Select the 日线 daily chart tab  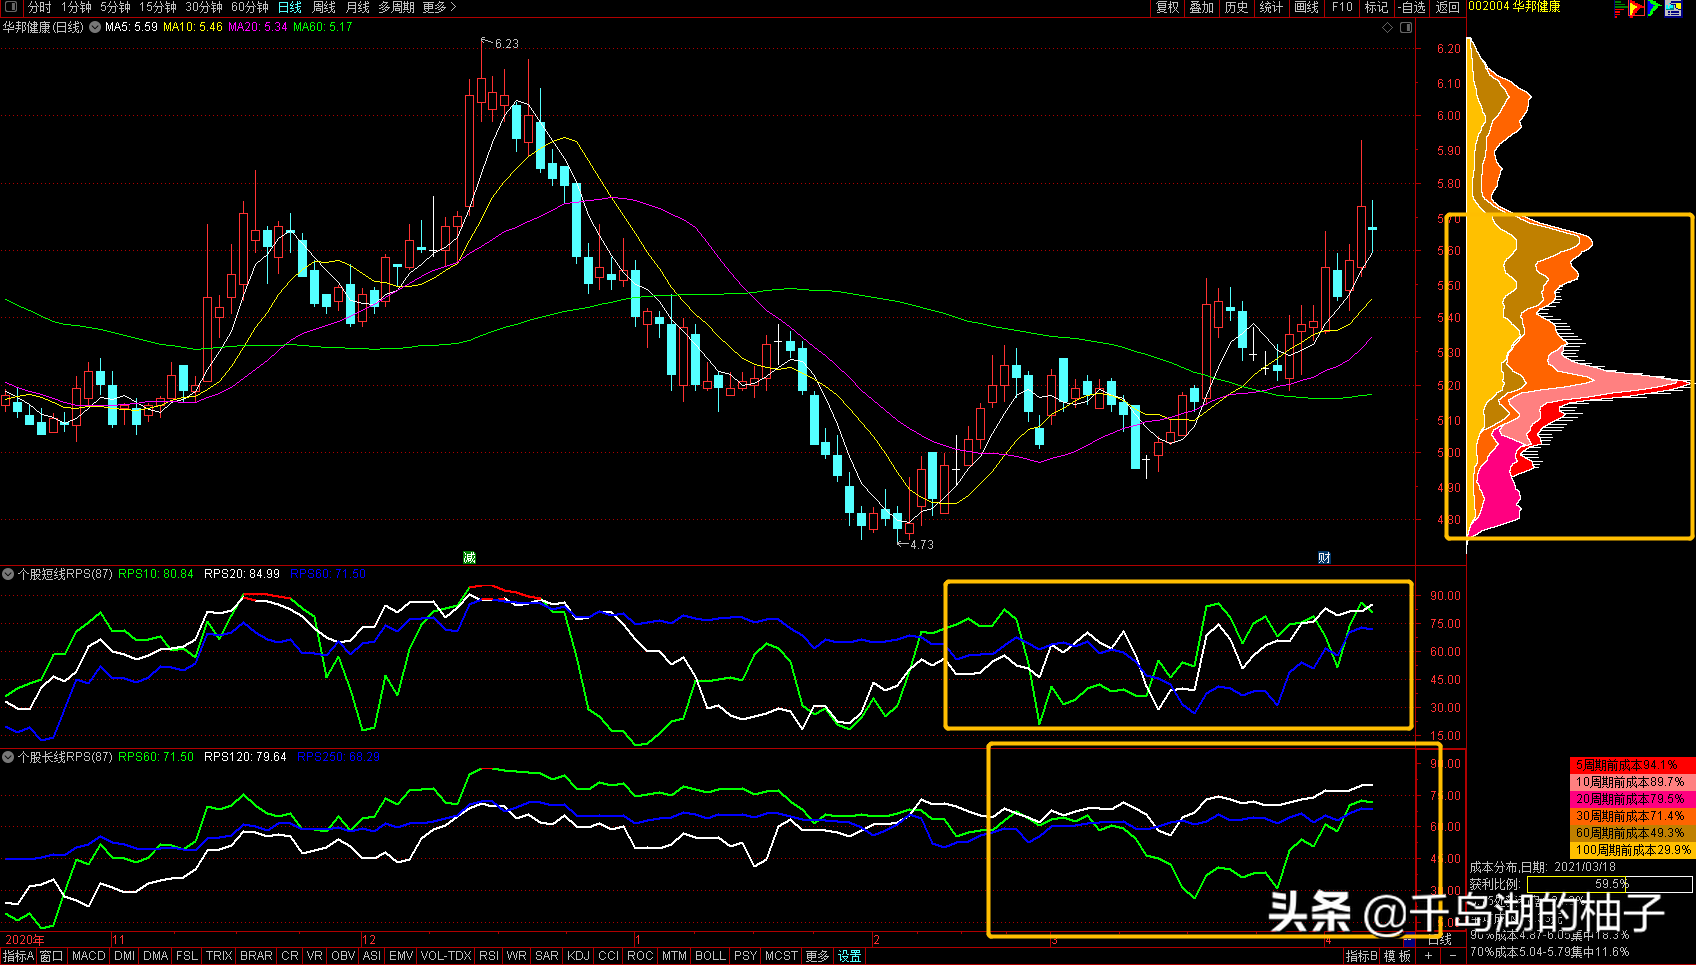[290, 7]
